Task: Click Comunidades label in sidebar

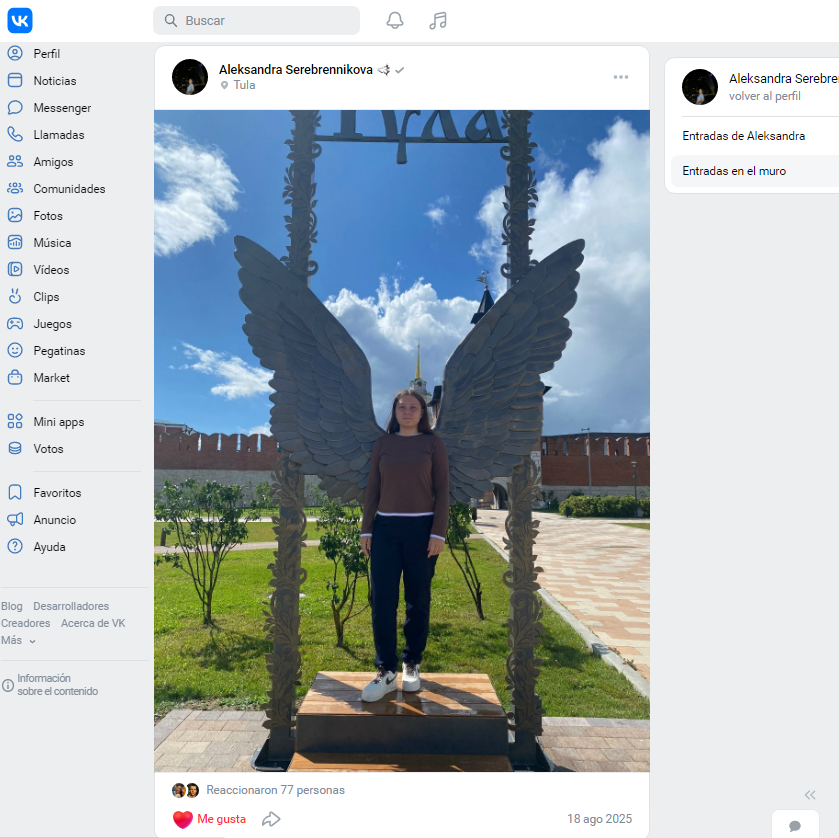Action: pos(69,188)
